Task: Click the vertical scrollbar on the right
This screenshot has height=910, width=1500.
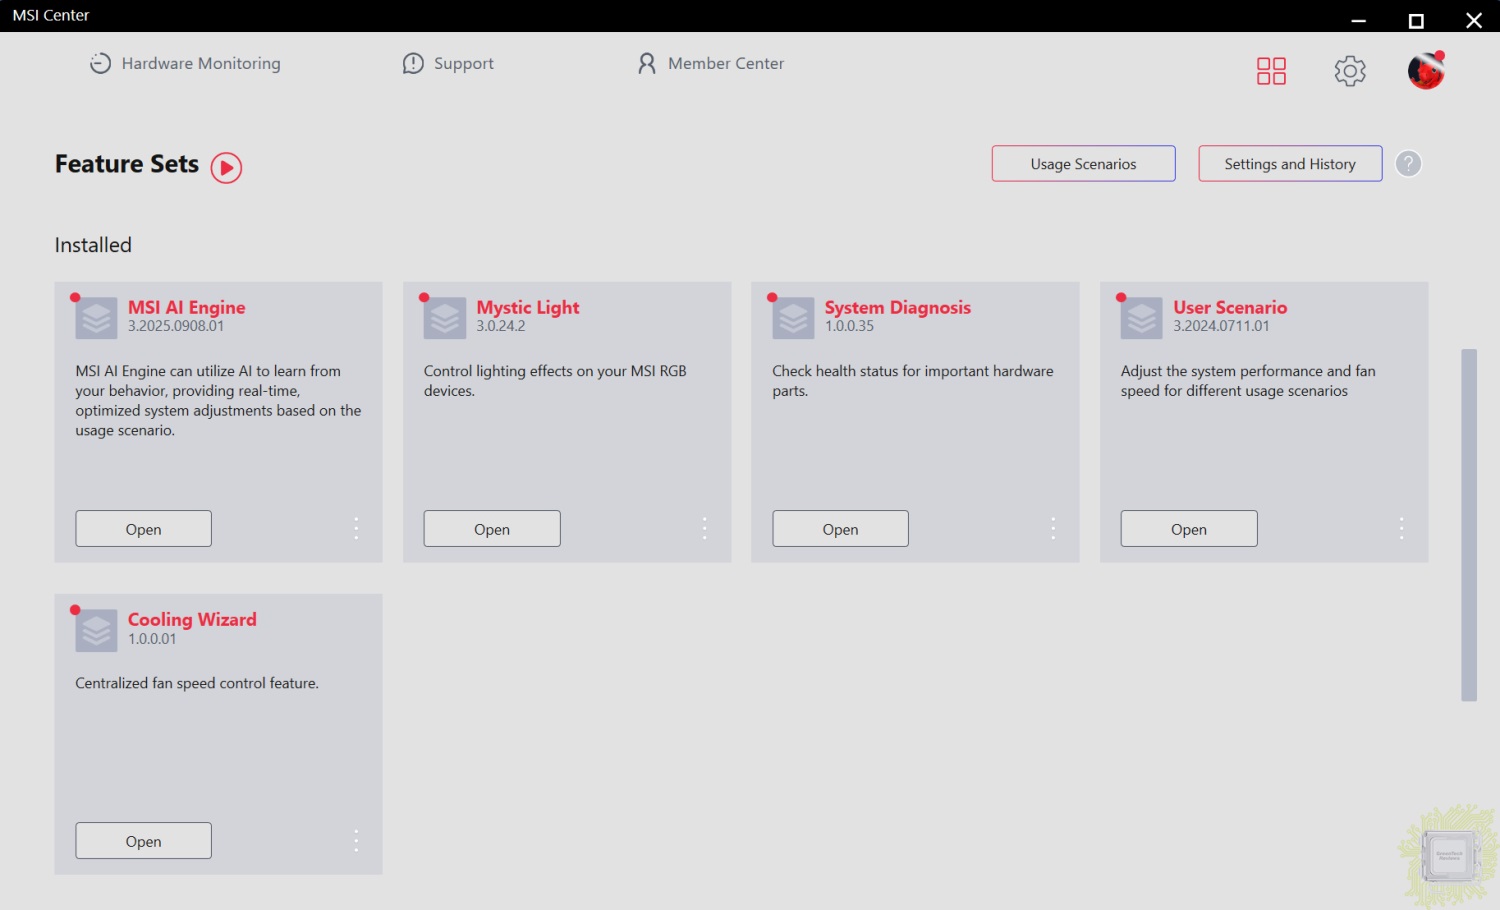Action: [1468, 525]
